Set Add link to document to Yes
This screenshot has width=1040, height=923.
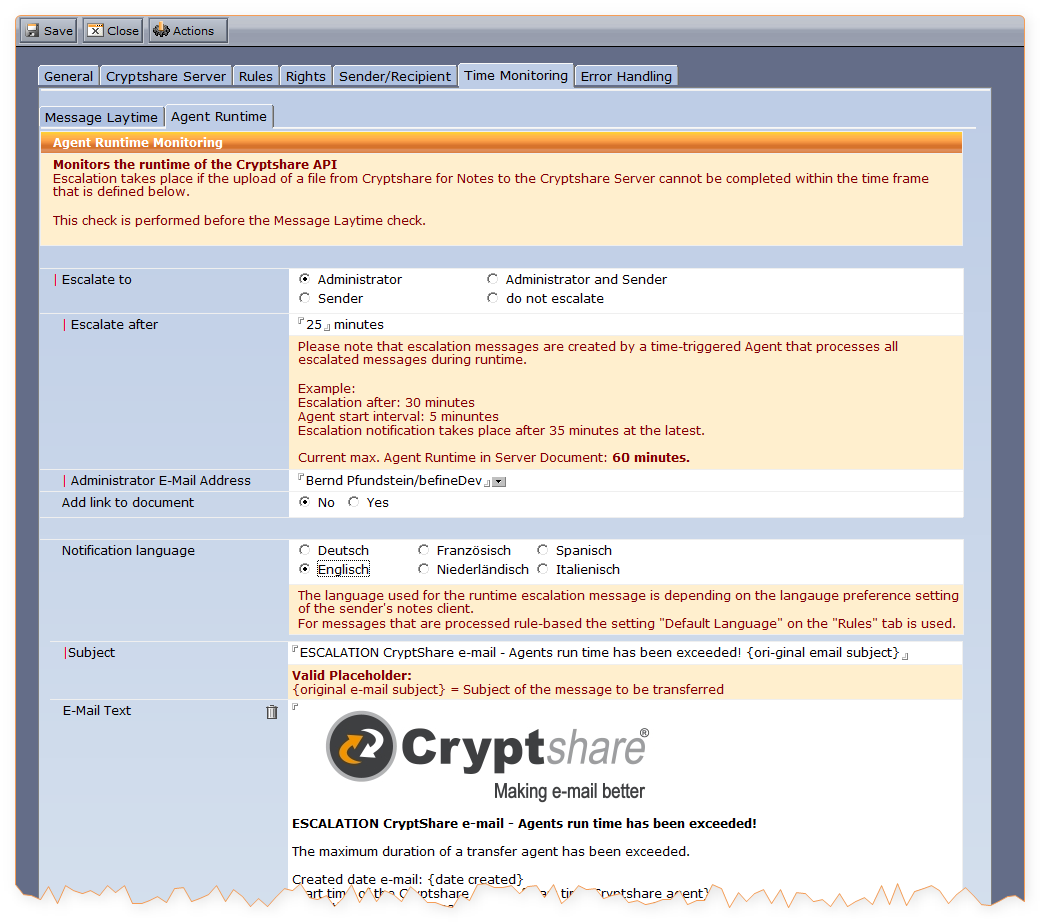coord(354,502)
